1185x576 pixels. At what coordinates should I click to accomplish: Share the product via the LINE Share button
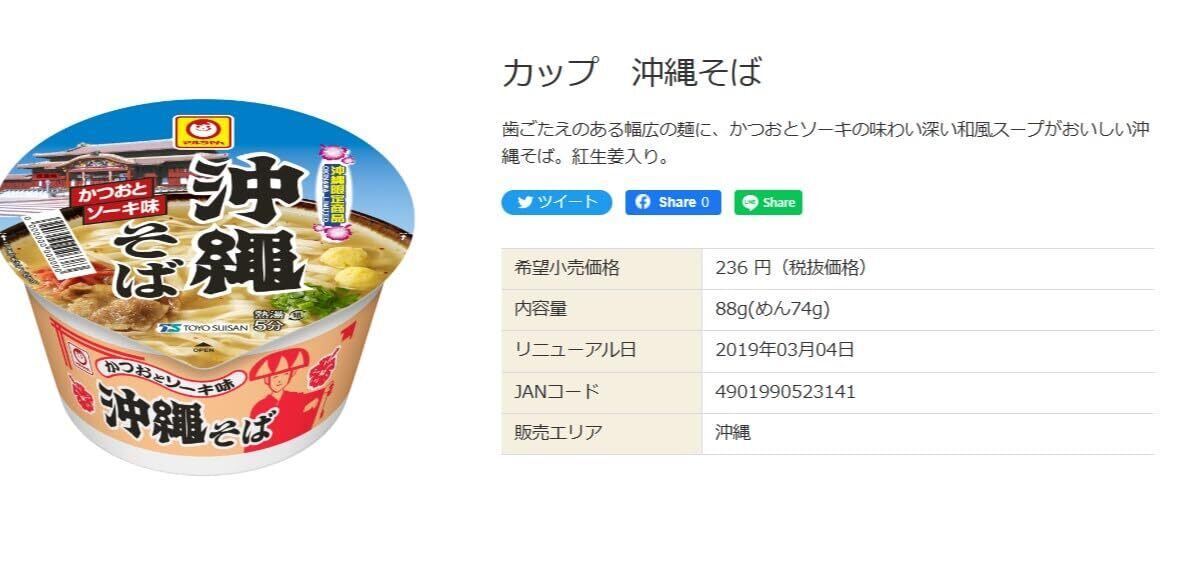point(768,203)
